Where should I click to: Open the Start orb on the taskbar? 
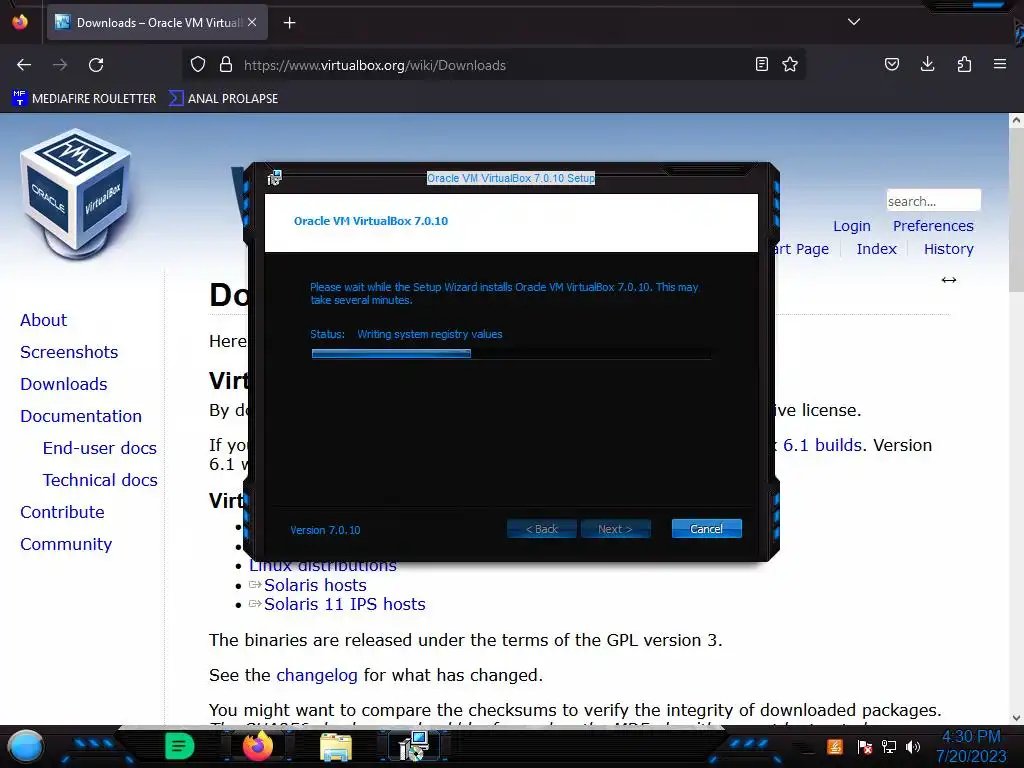(25, 746)
